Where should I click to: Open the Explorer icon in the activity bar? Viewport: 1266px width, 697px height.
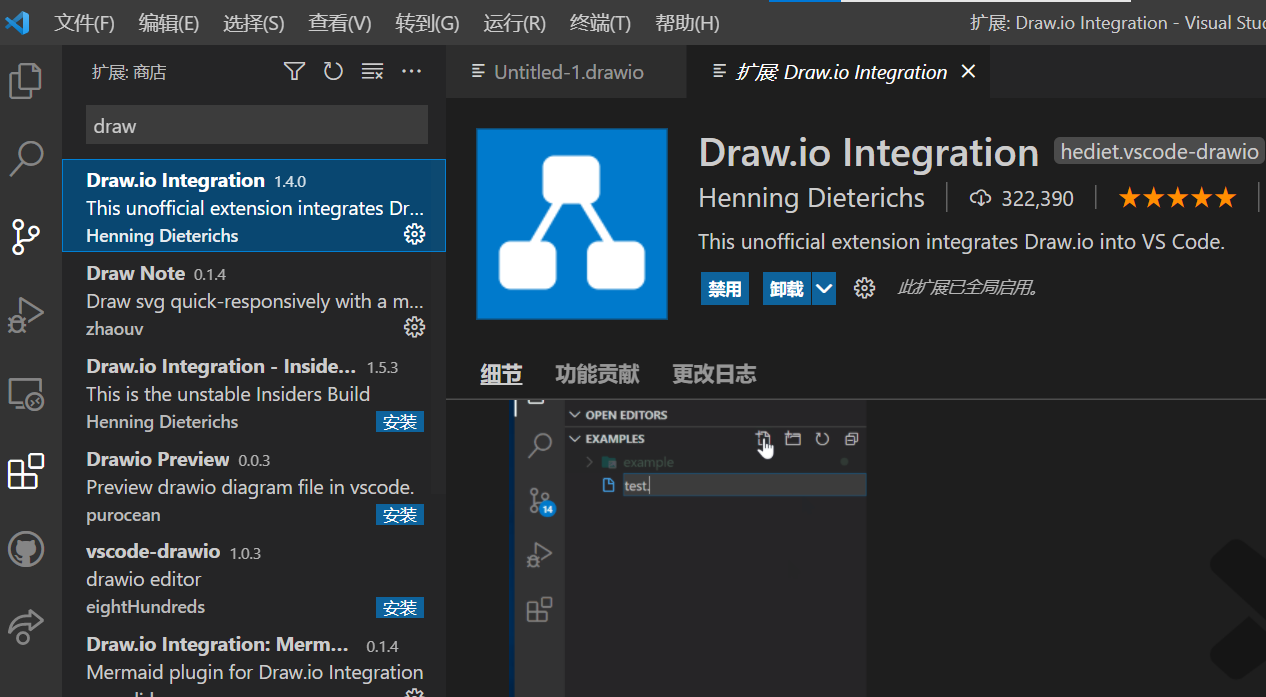(x=26, y=81)
